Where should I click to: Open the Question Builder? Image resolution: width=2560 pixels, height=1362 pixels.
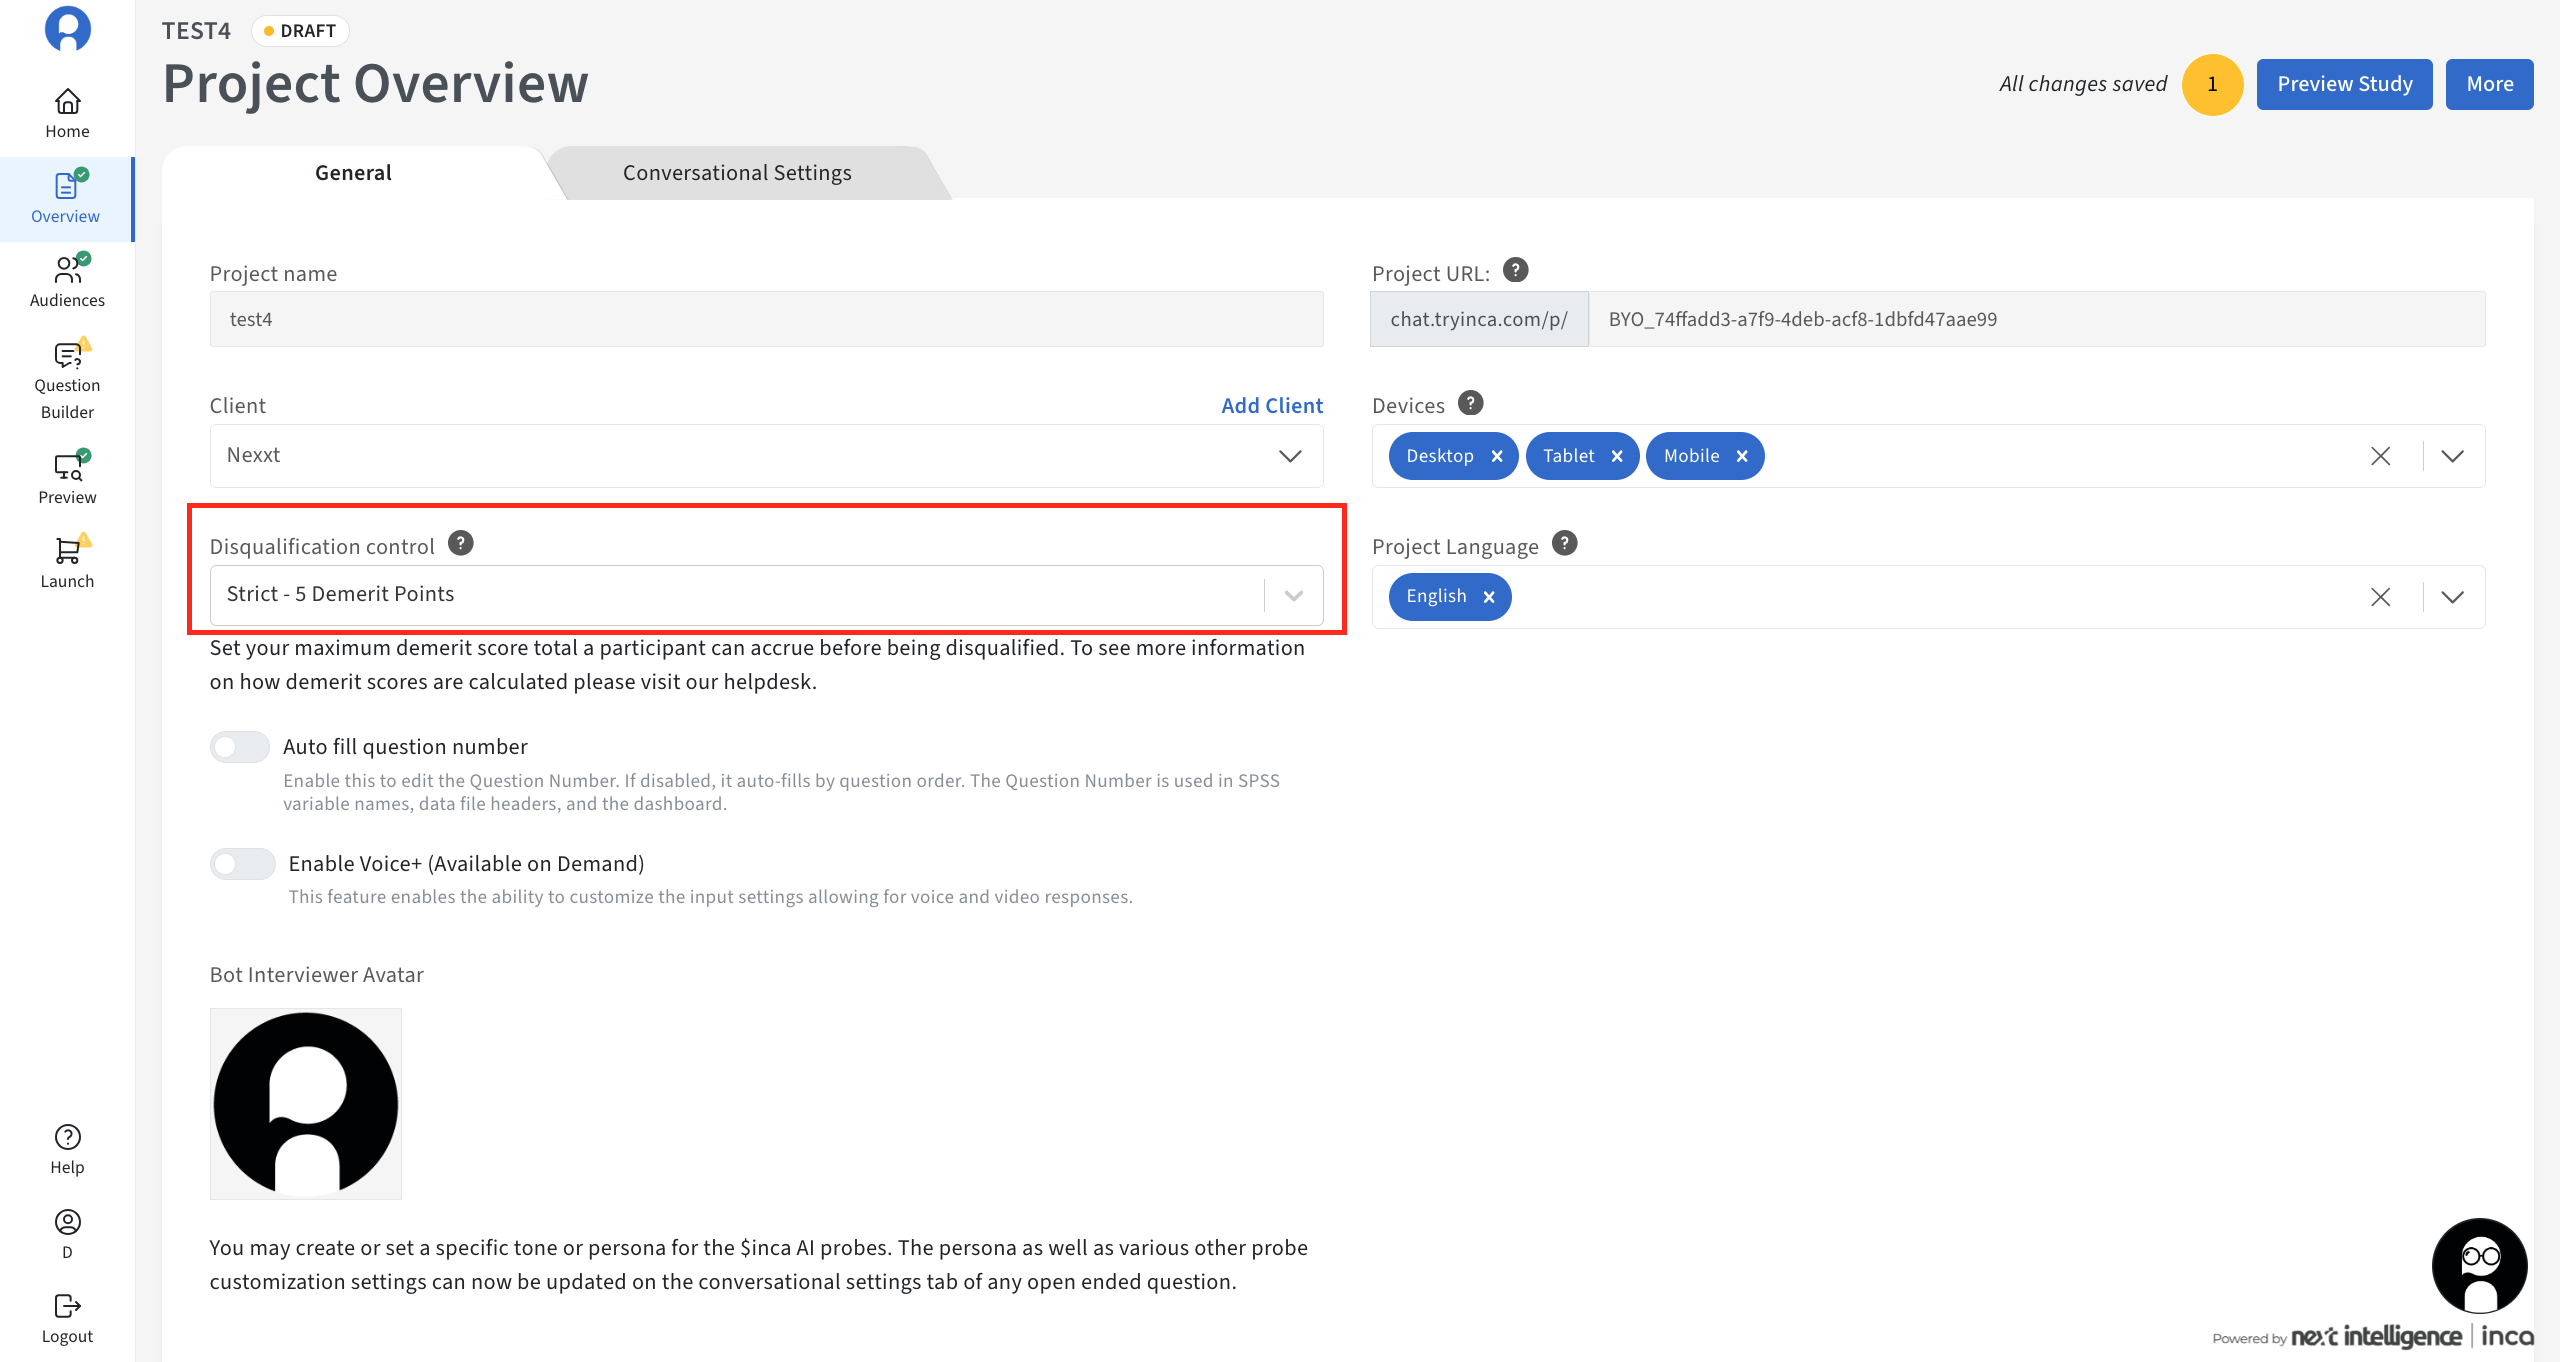tap(67, 381)
